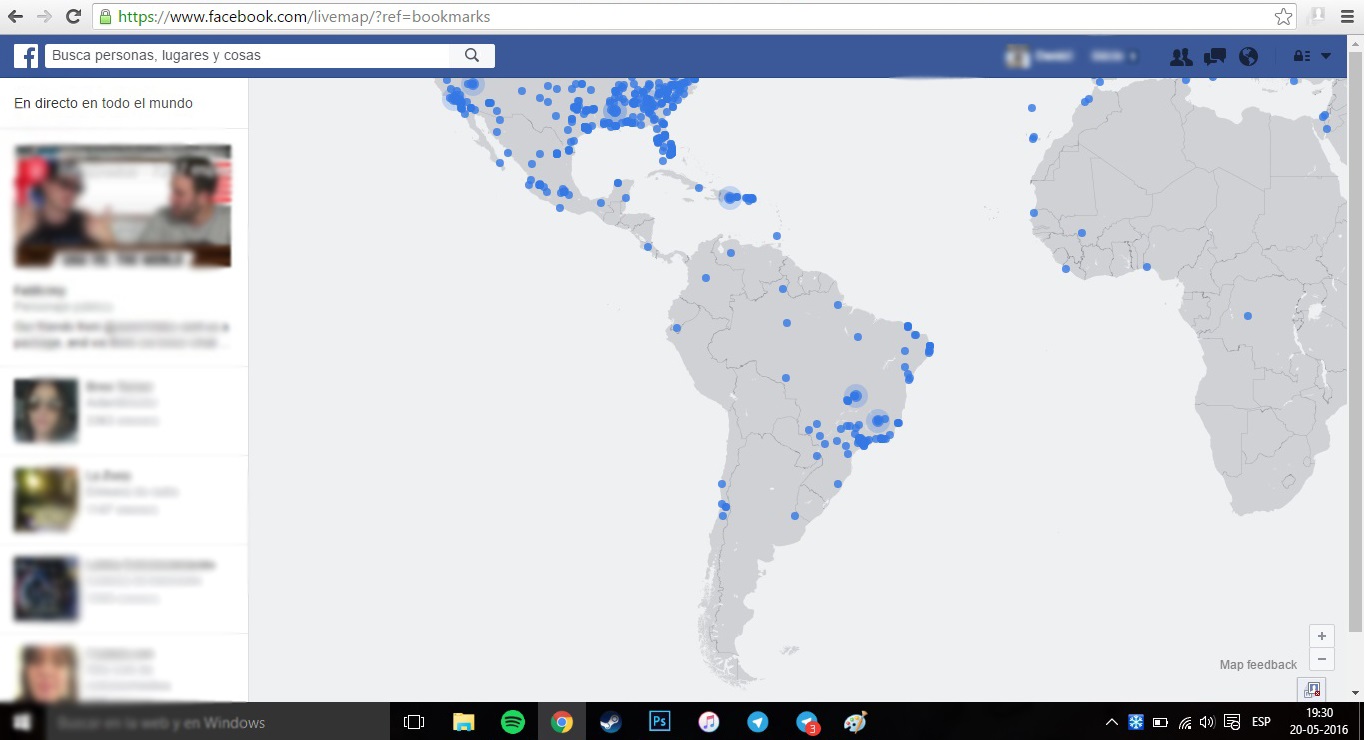Screen dimensions: 1366x740
Task: Click the search magnifier button
Action: pyautogui.click(x=472, y=56)
